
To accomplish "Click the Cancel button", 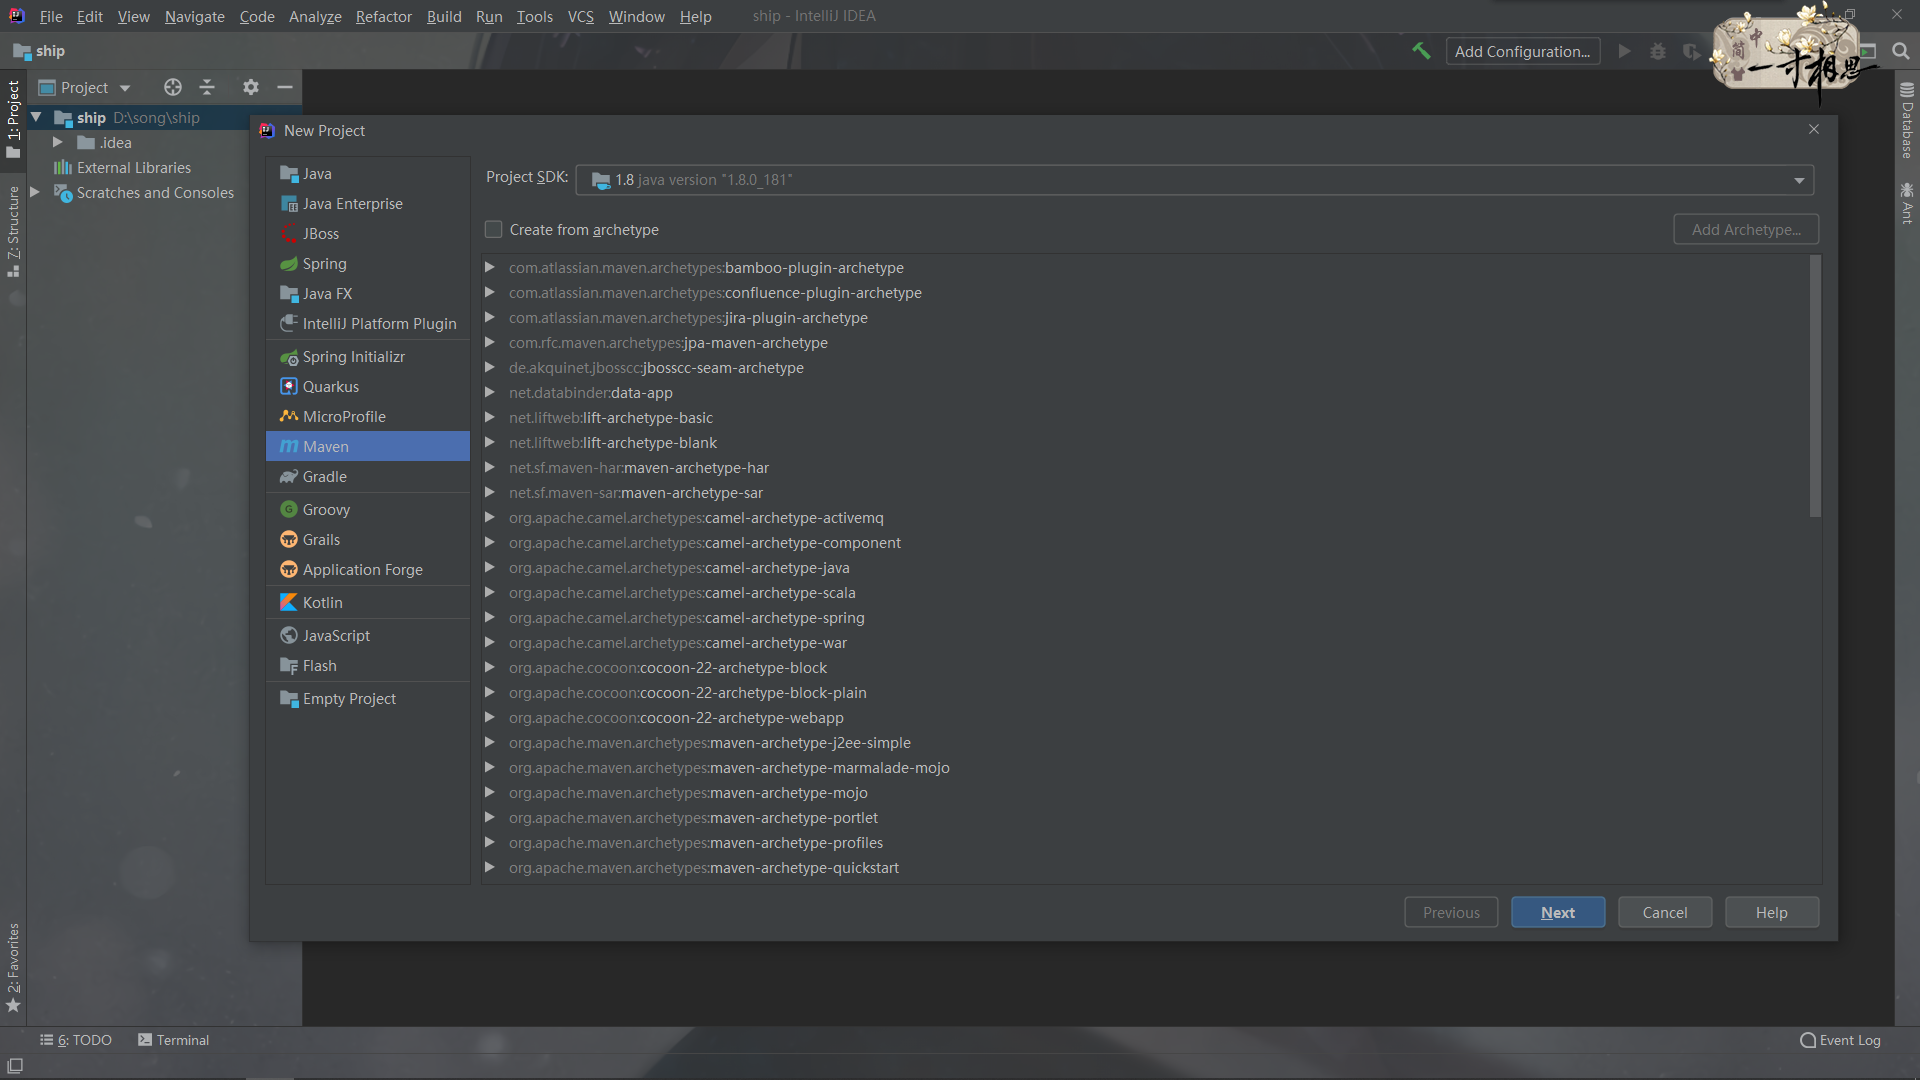I will [x=1664, y=913].
